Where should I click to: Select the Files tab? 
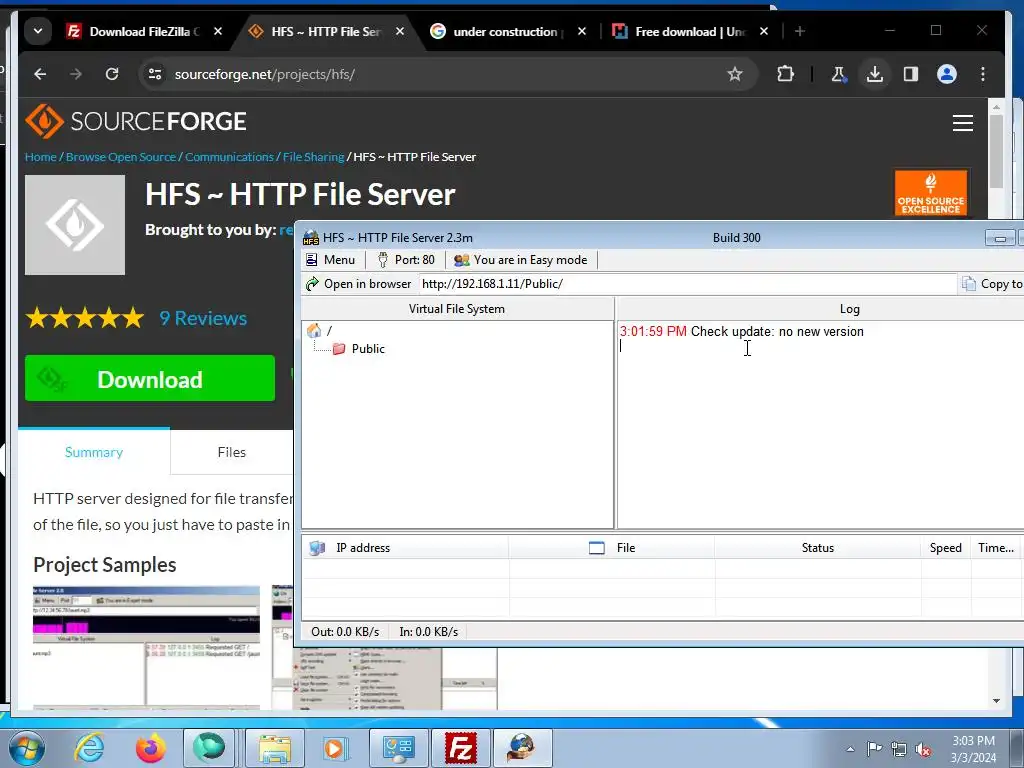tap(232, 452)
